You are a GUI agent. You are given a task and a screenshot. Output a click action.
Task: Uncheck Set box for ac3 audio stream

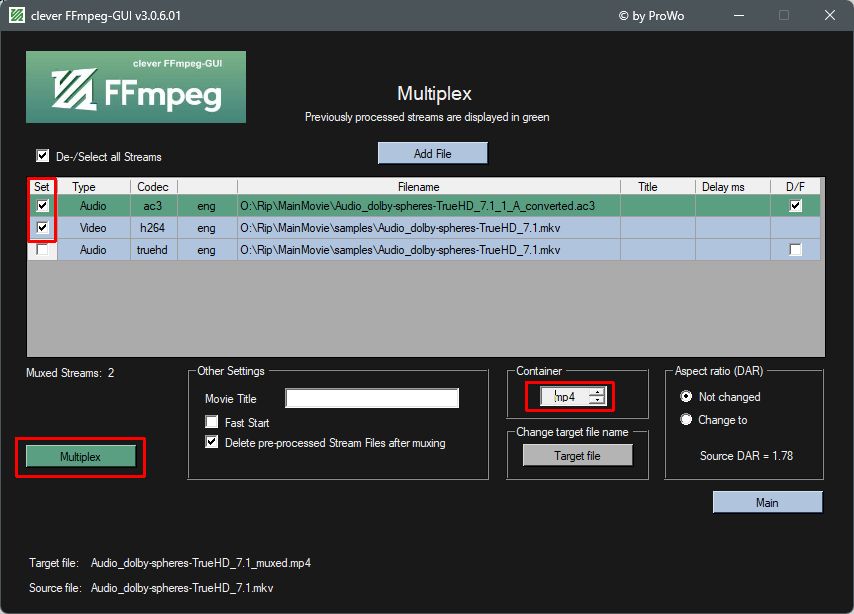(x=42, y=205)
